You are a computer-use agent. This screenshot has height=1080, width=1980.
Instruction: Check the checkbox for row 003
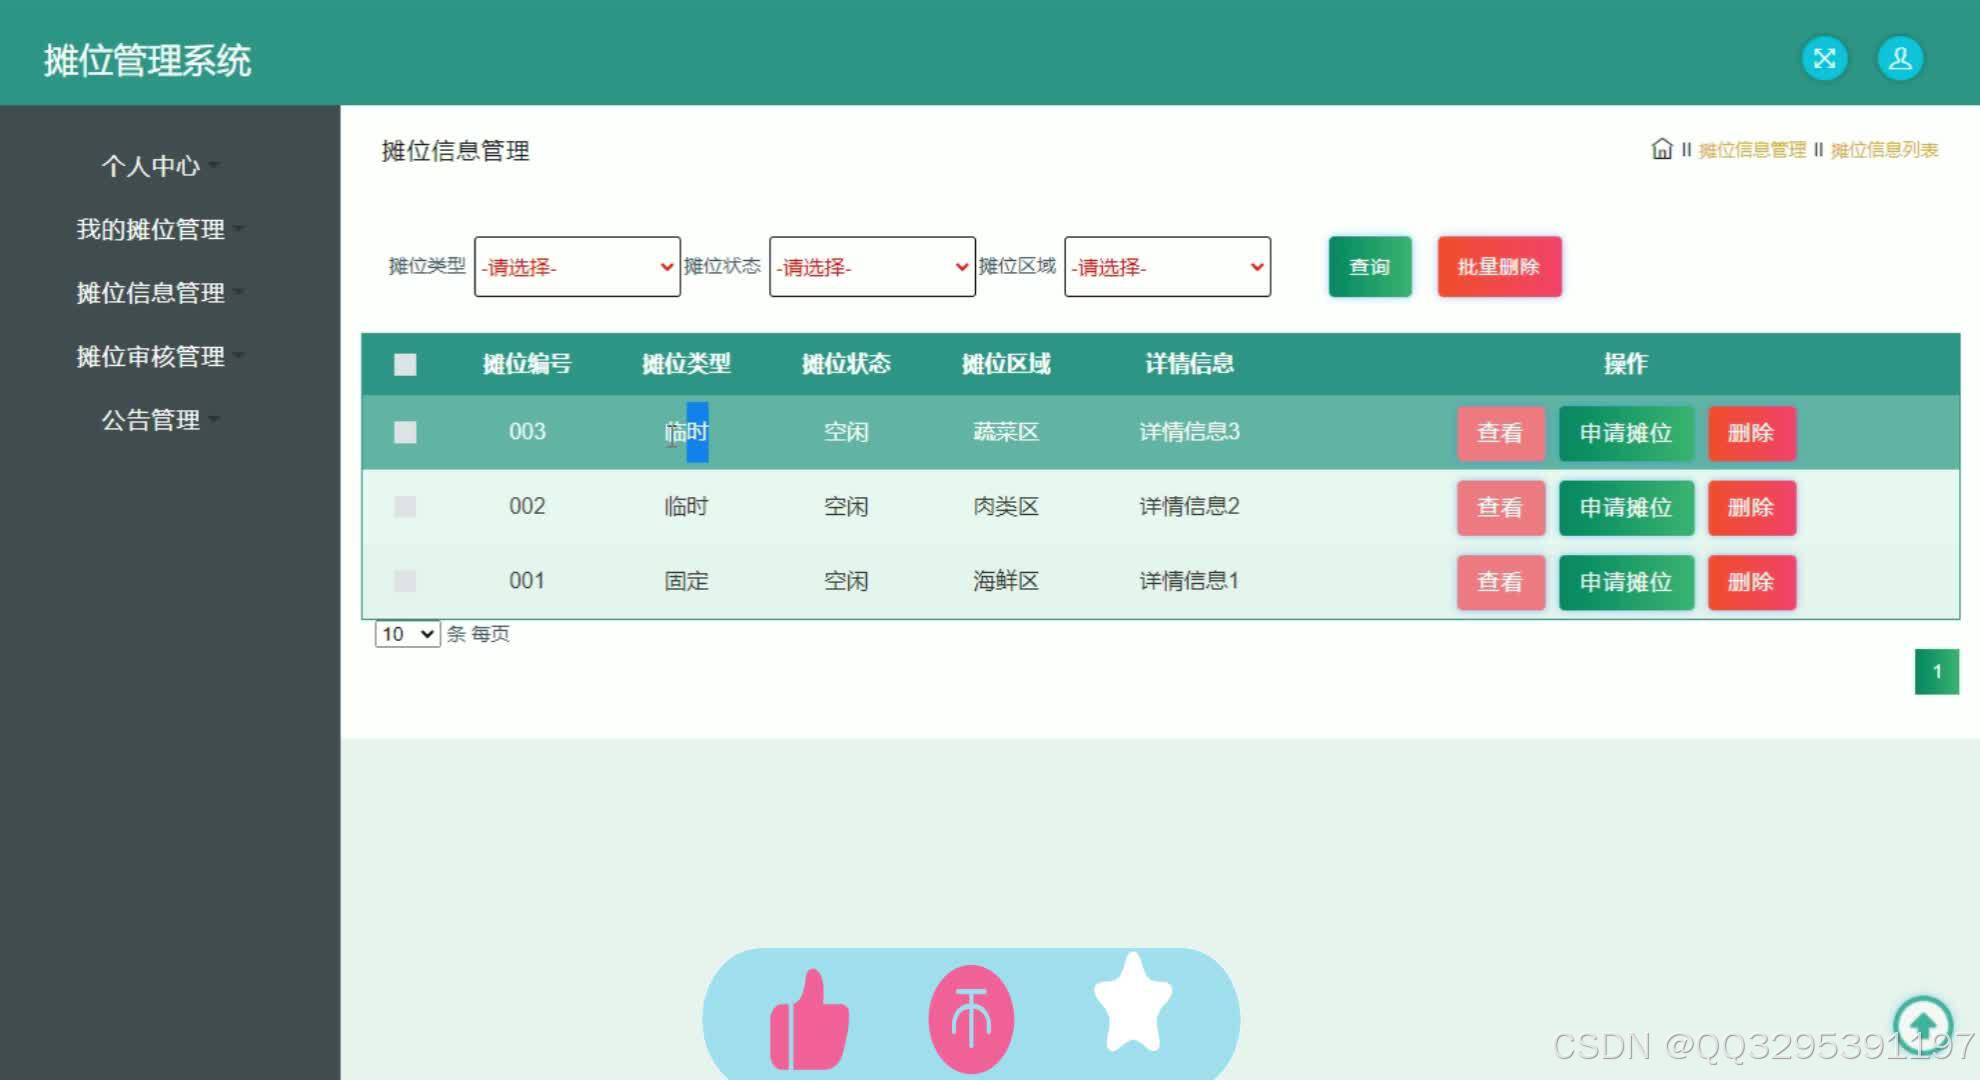(405, 432)
